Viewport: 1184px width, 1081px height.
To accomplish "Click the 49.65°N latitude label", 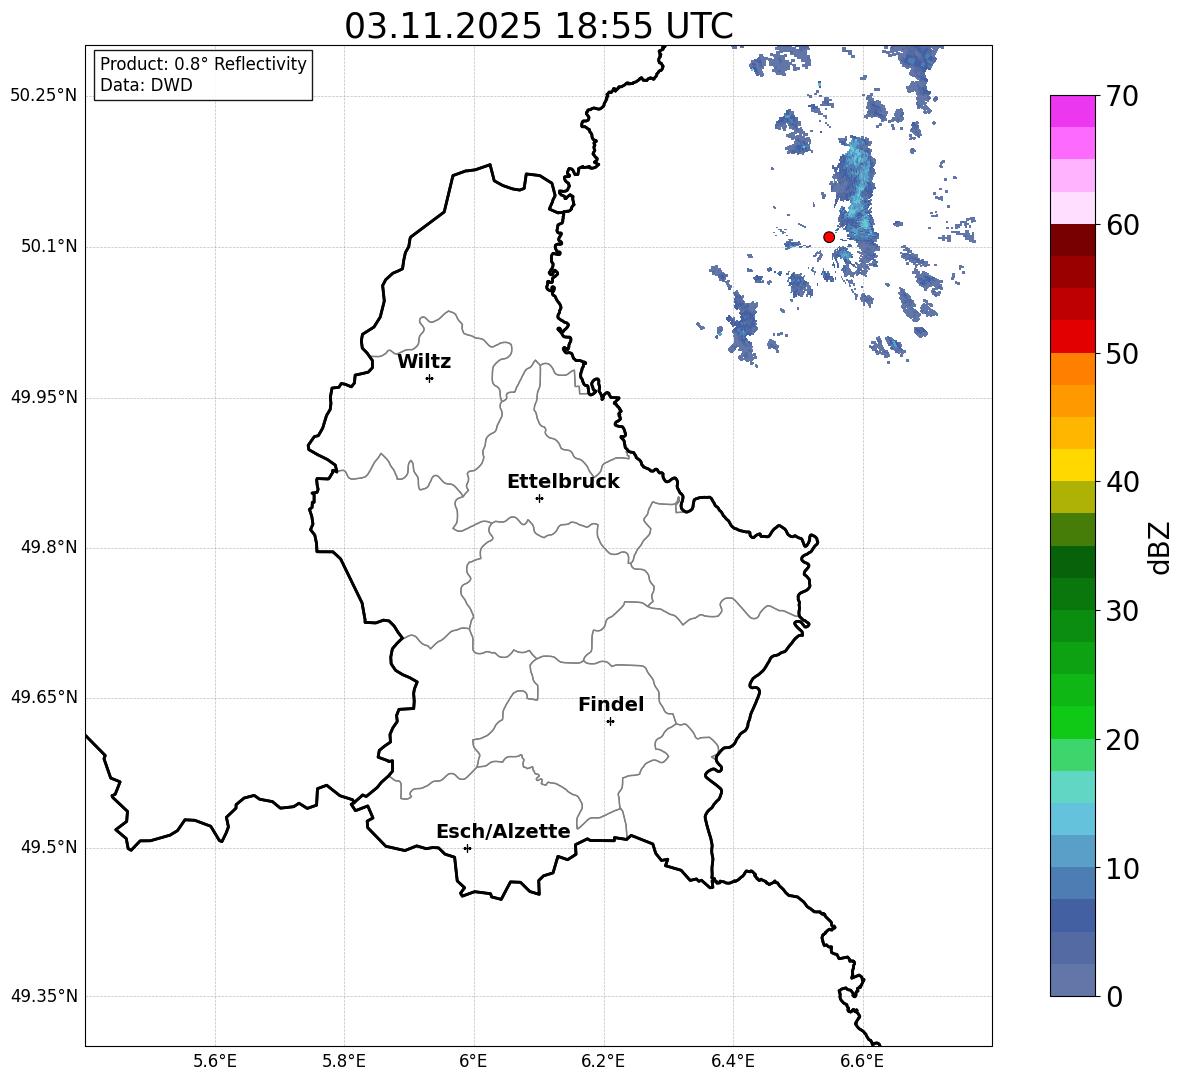I will (44, 697).
